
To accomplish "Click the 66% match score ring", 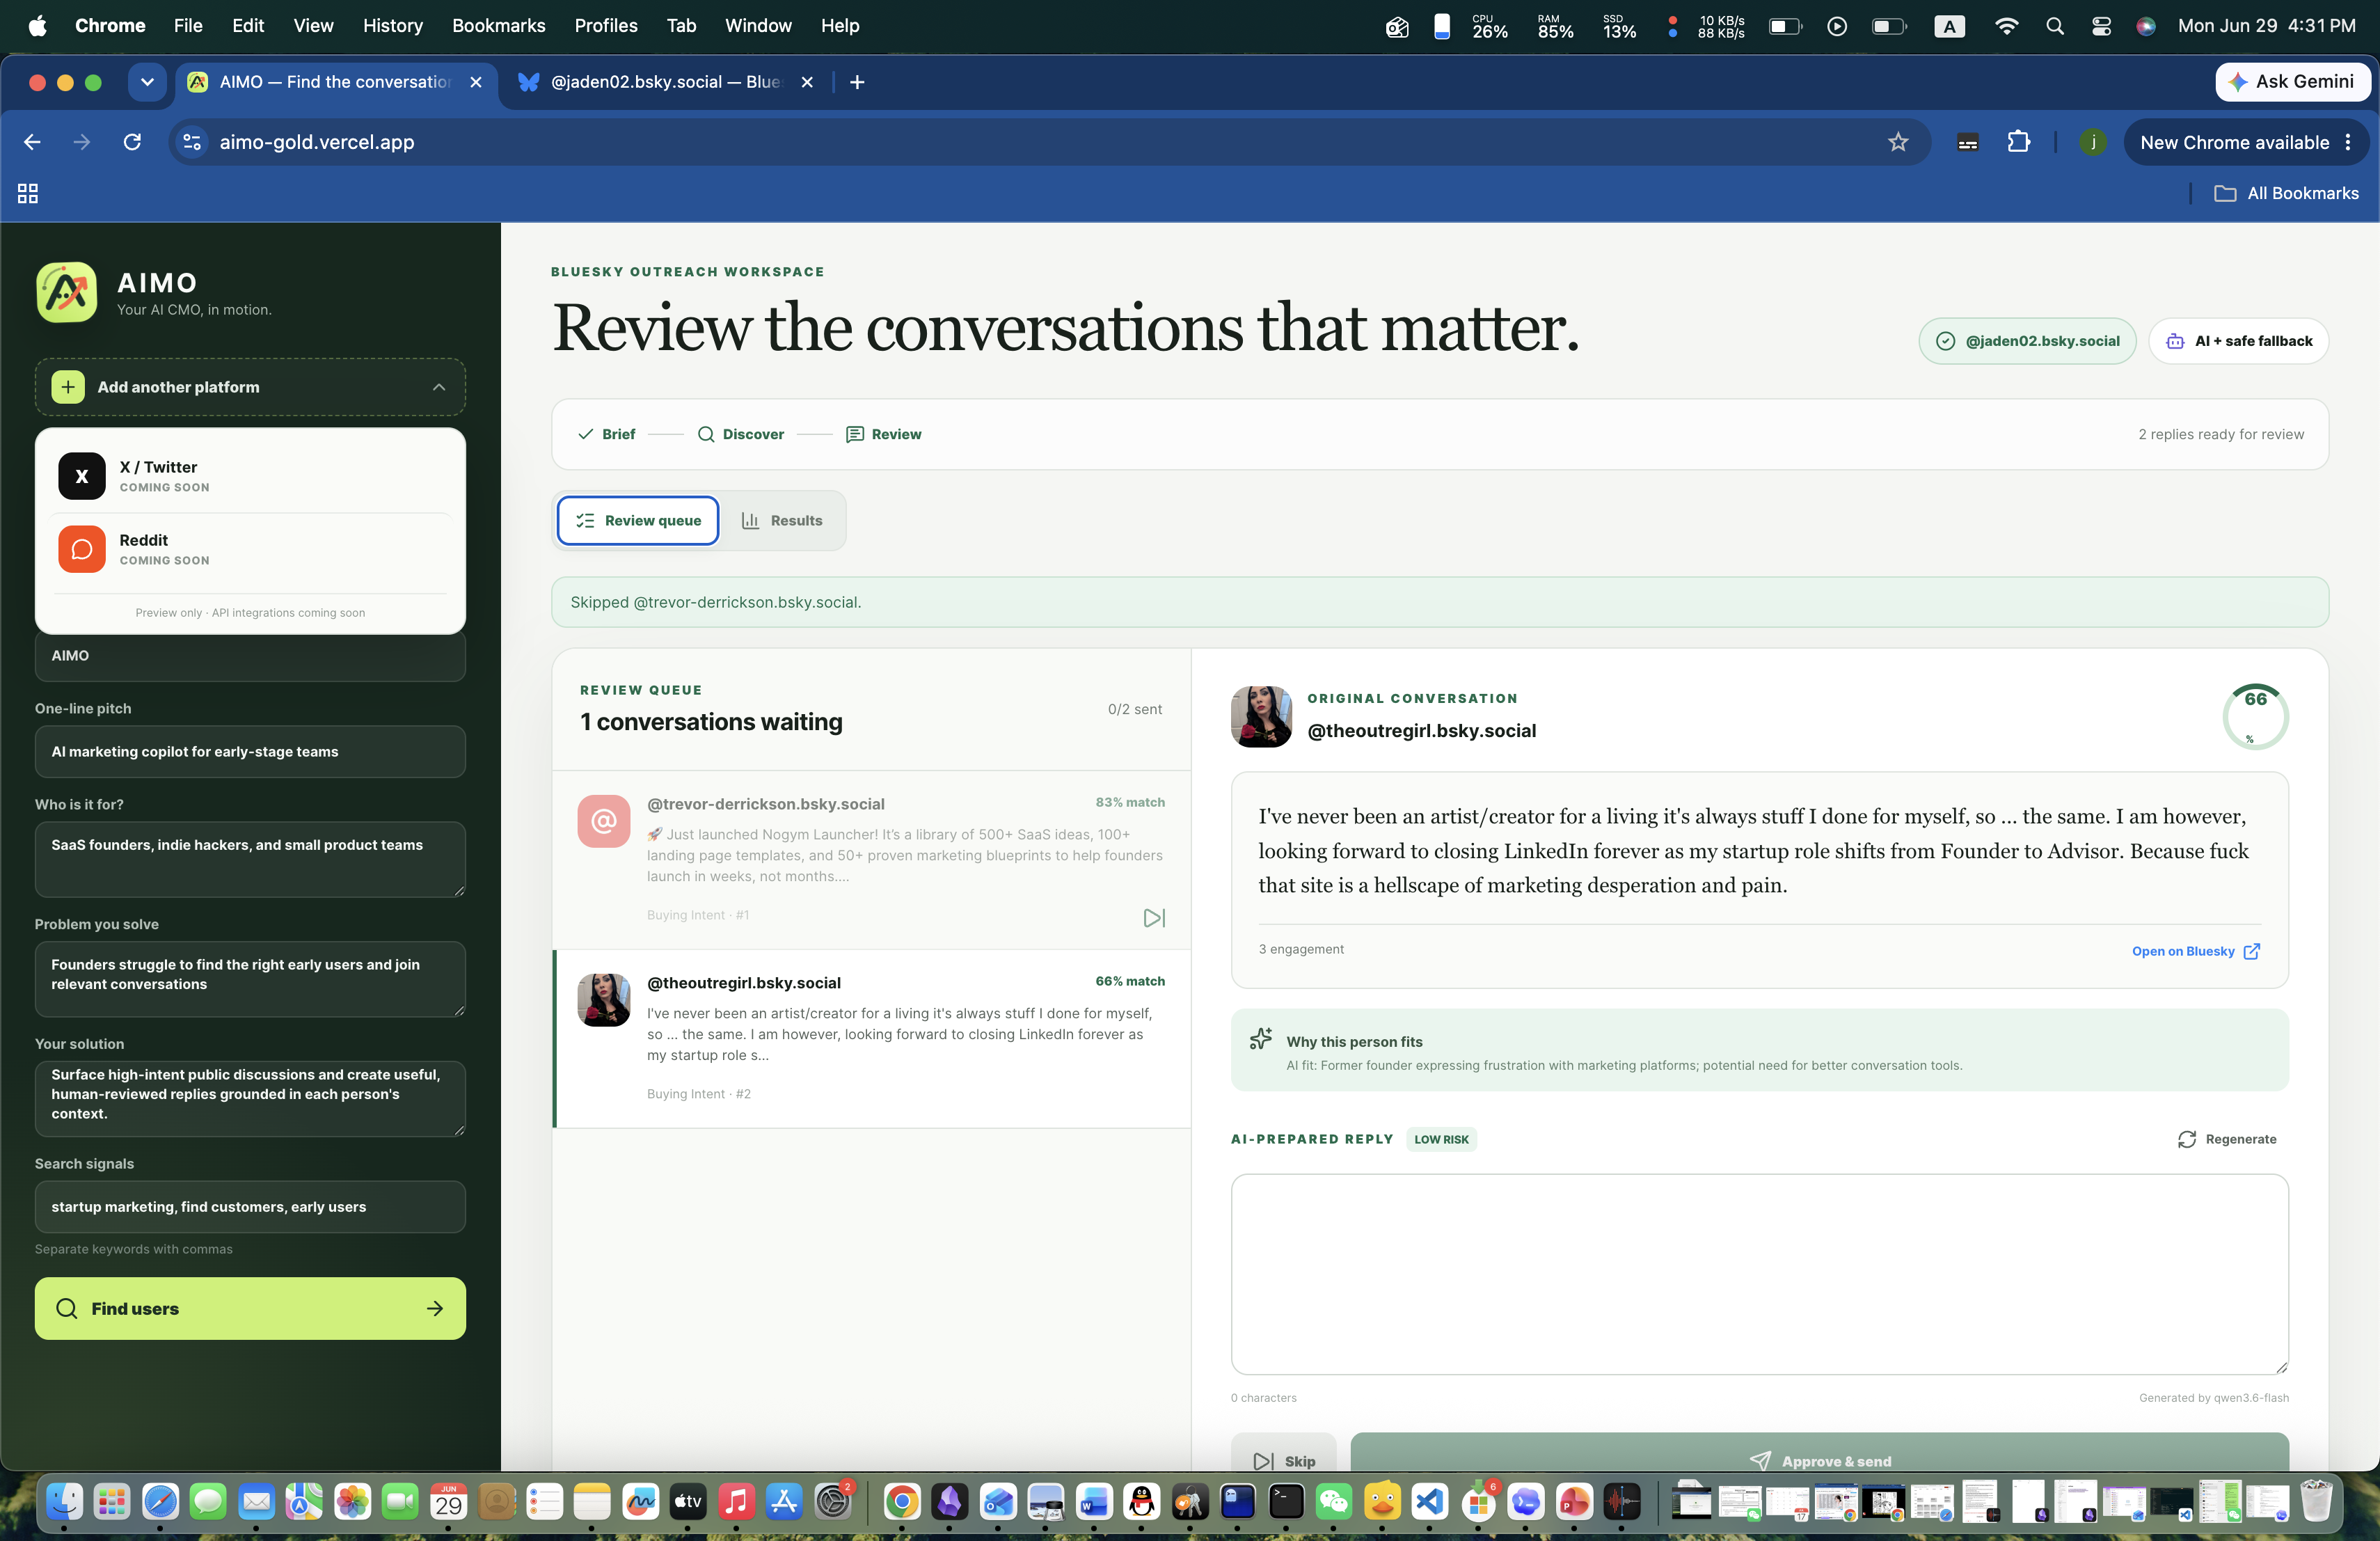I will coord(2255,716).
